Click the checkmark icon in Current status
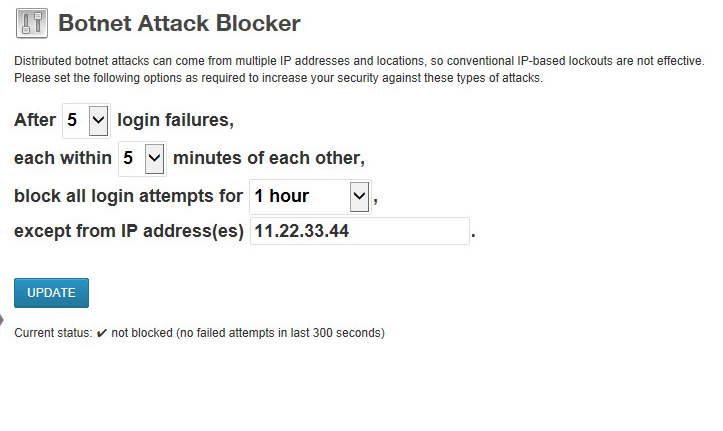This screenshot has width=723, height=431. [x=102, y=333]
